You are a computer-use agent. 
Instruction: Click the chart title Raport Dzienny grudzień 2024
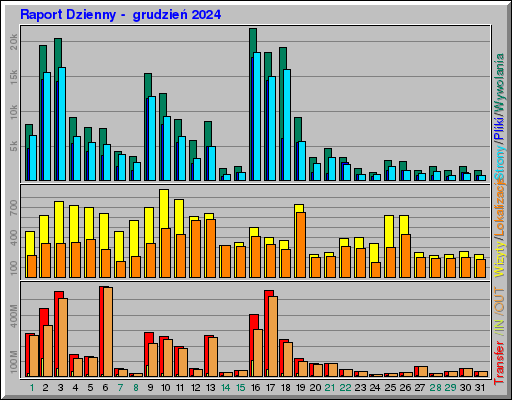pos(120,15)
